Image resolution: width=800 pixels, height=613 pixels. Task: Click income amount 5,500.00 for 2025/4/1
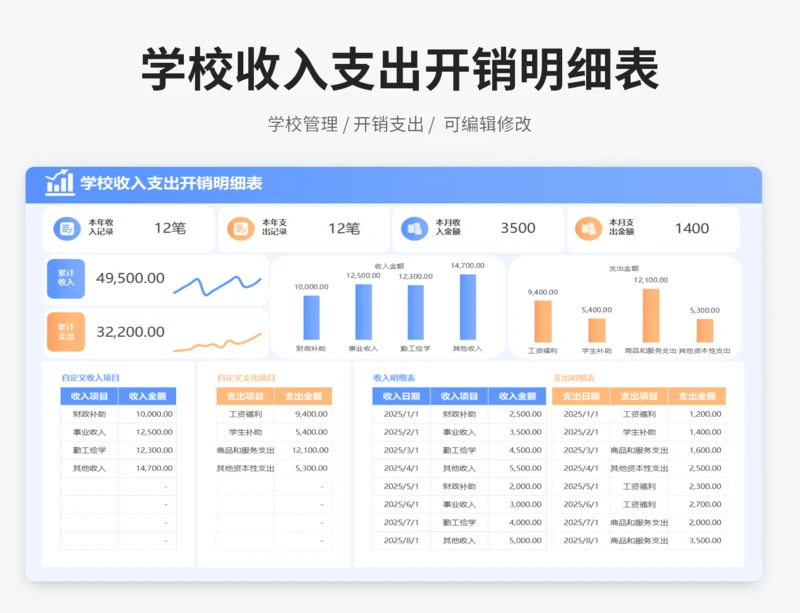(x=517, y=468)
